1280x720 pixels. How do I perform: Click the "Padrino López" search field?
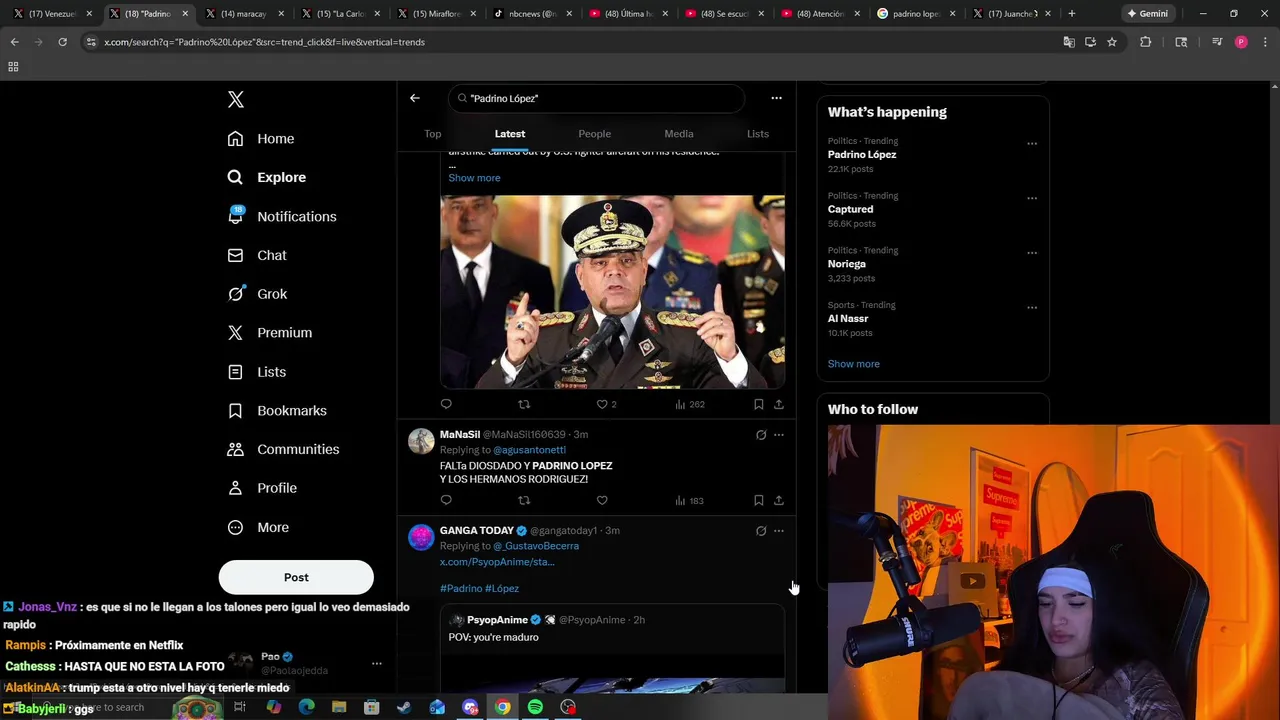(x=597, y=98)
